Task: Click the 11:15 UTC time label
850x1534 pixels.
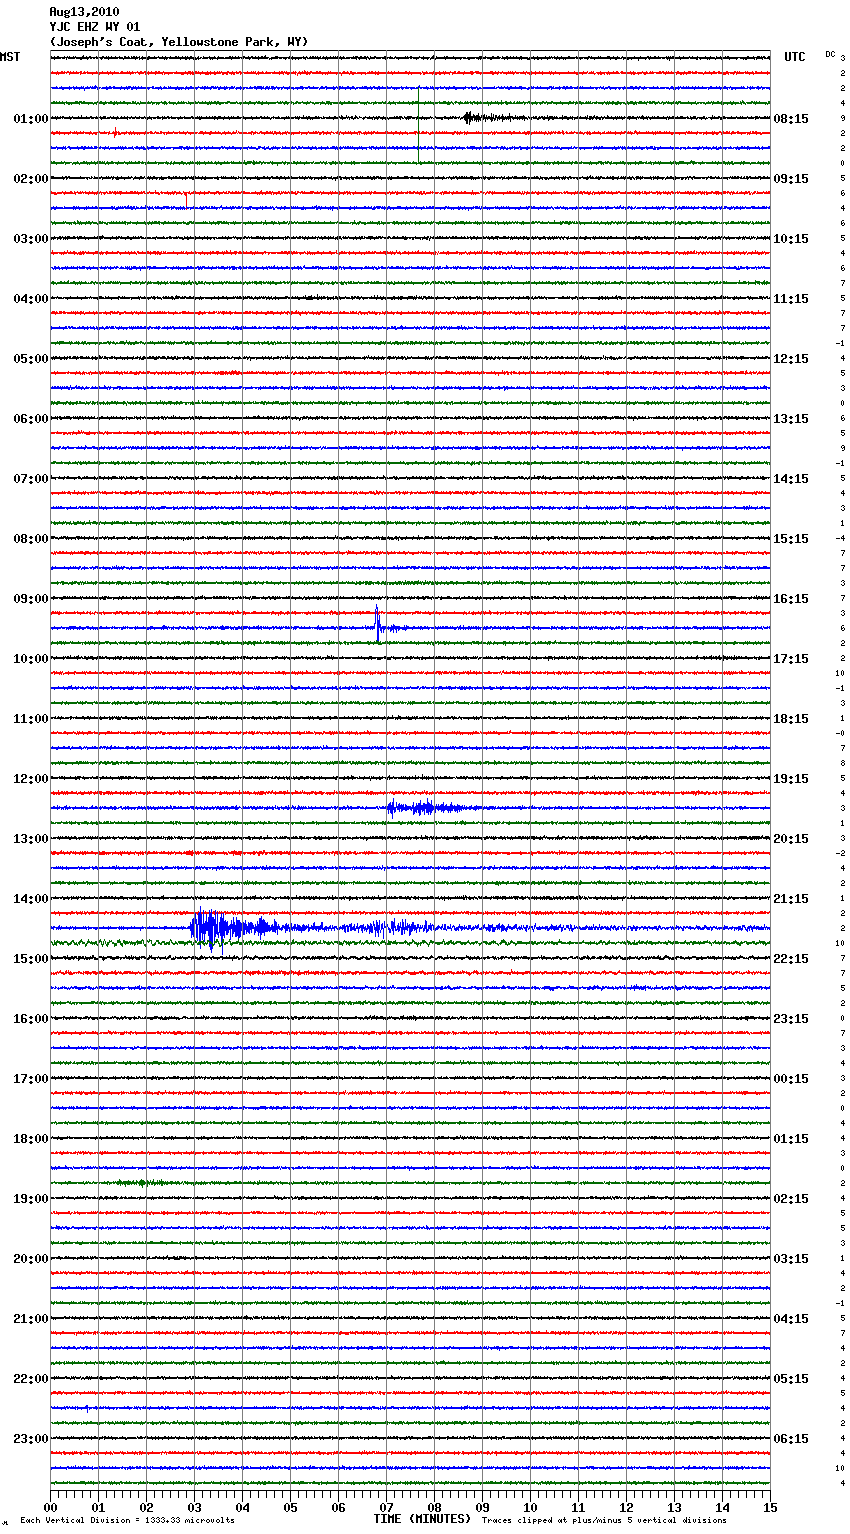Action: point(791,299)
